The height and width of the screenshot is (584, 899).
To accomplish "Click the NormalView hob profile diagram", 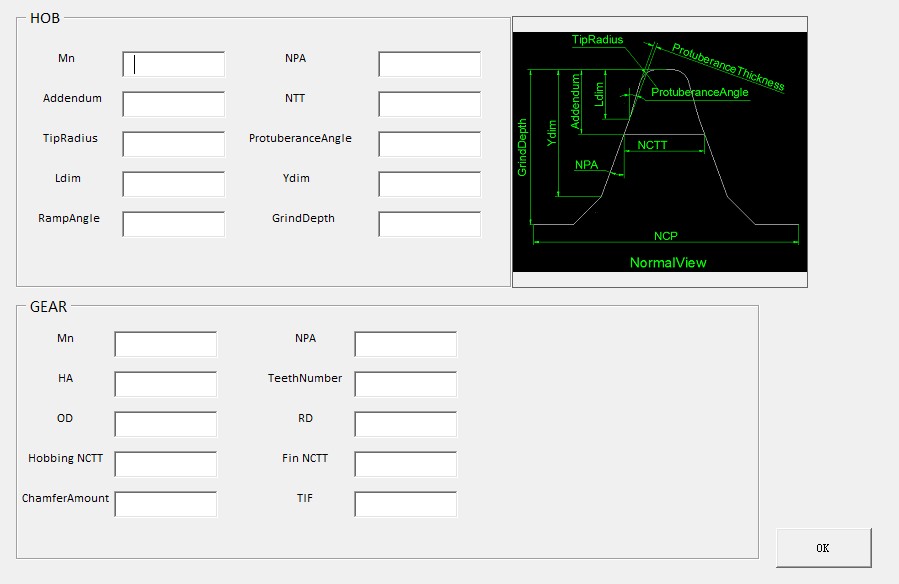I will pos(660,152).
